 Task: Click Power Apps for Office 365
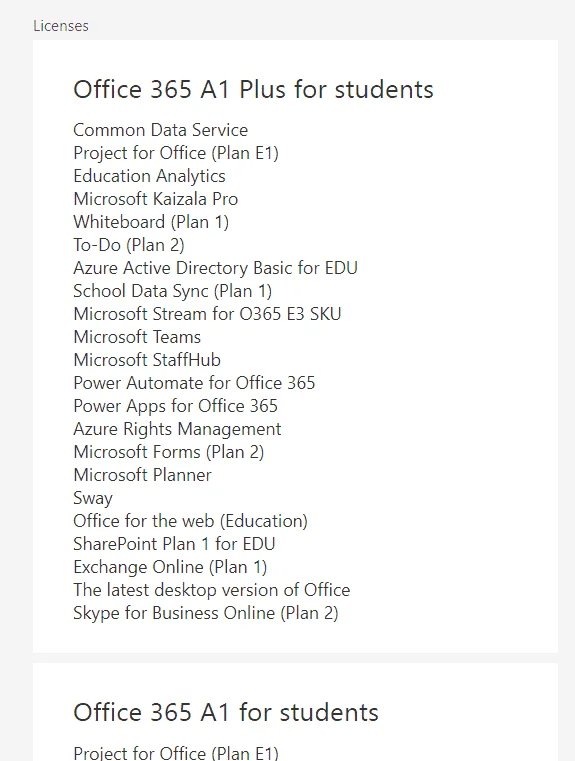[176, 406]
